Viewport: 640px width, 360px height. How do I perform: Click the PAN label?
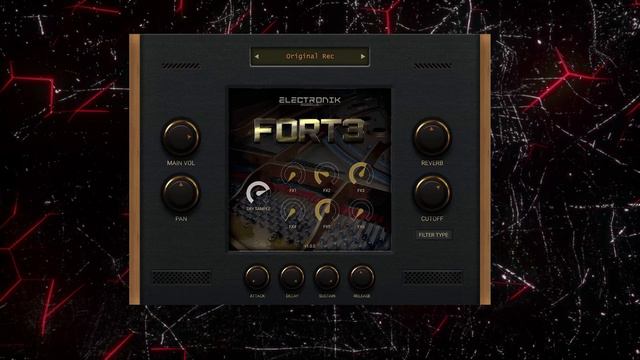click(181, 219)
